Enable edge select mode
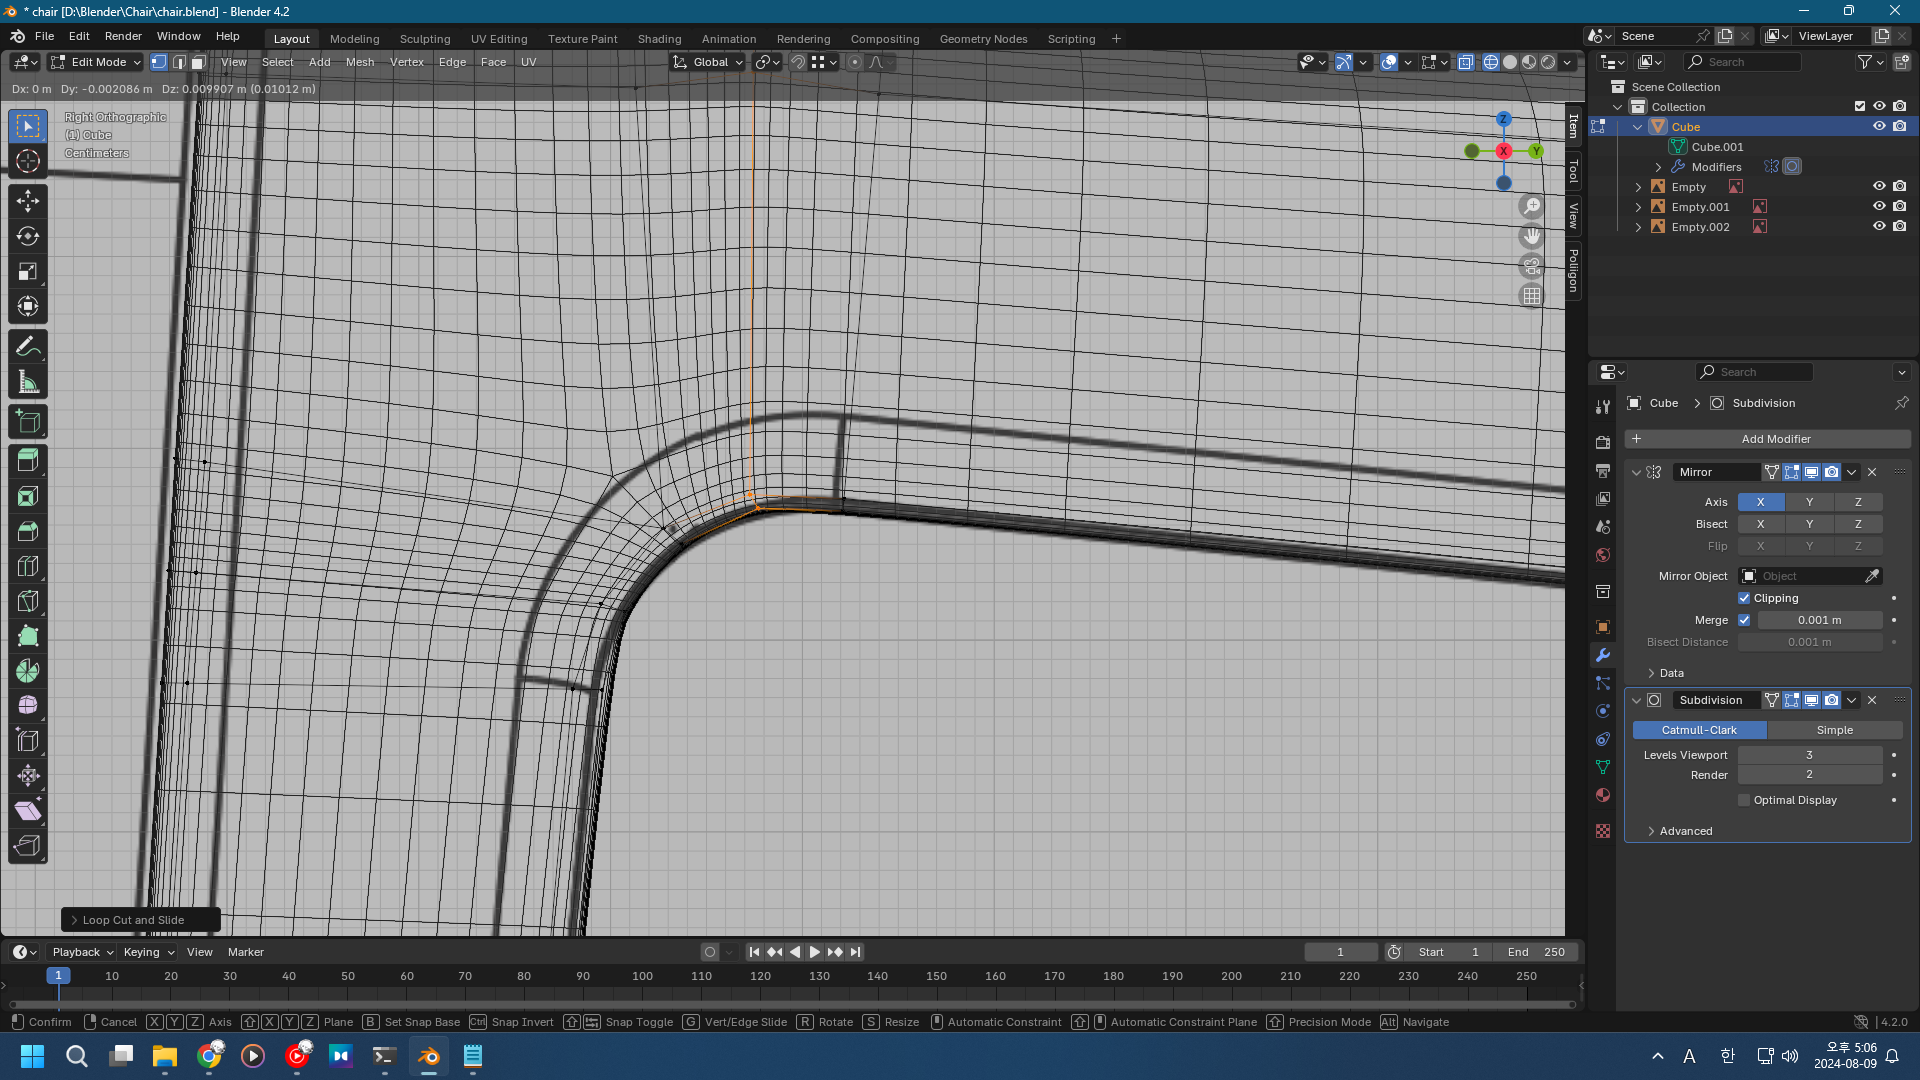Screen dimensions: 1920x1080 coord(179,62)
